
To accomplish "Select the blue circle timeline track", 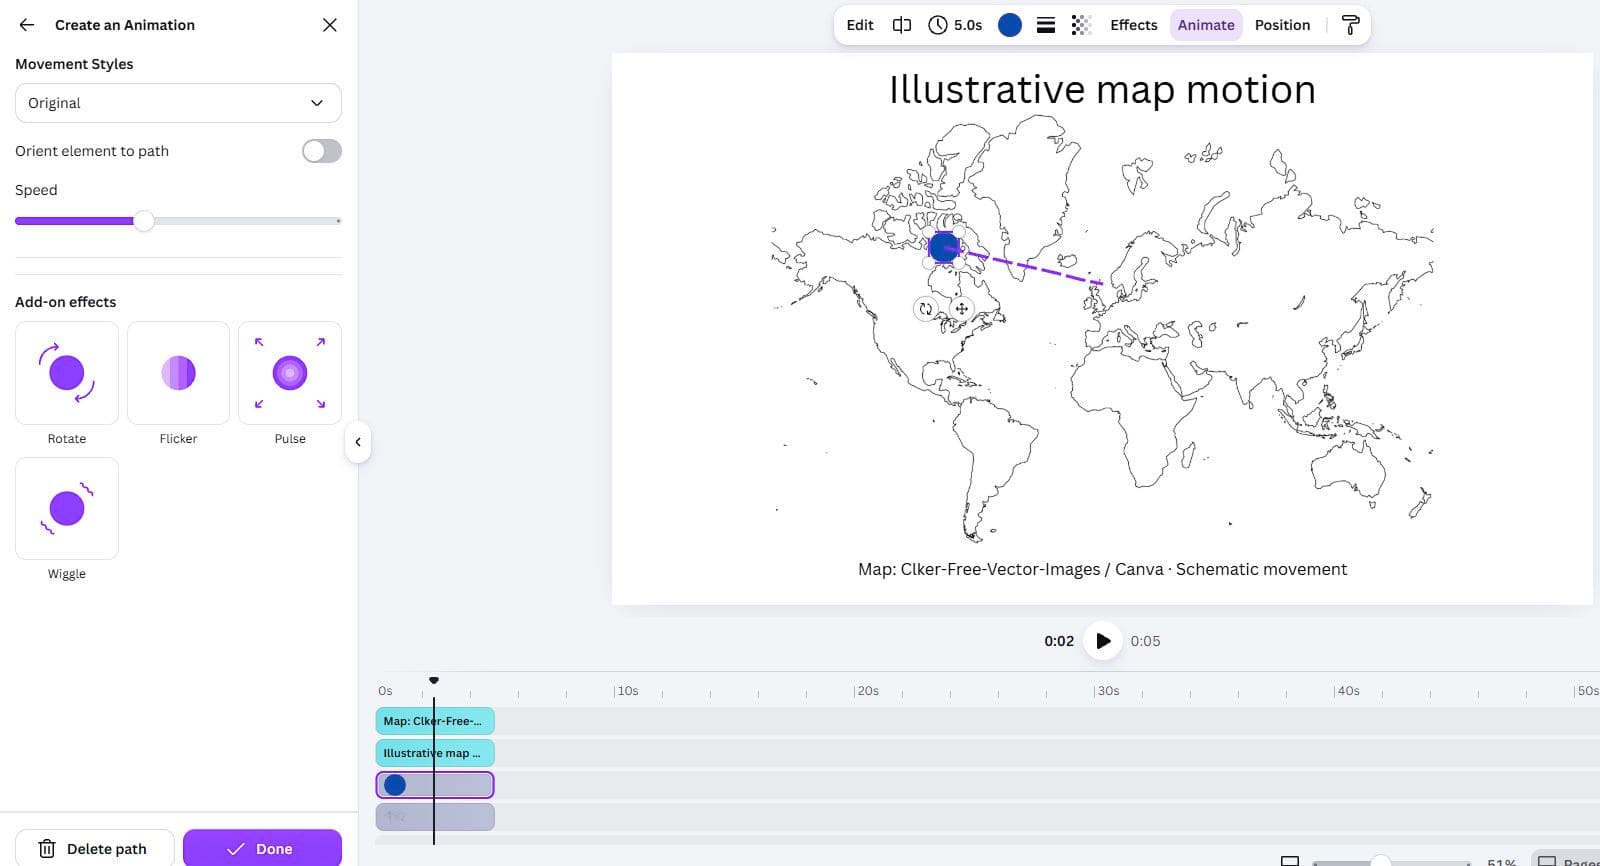I will pos(435,785).
